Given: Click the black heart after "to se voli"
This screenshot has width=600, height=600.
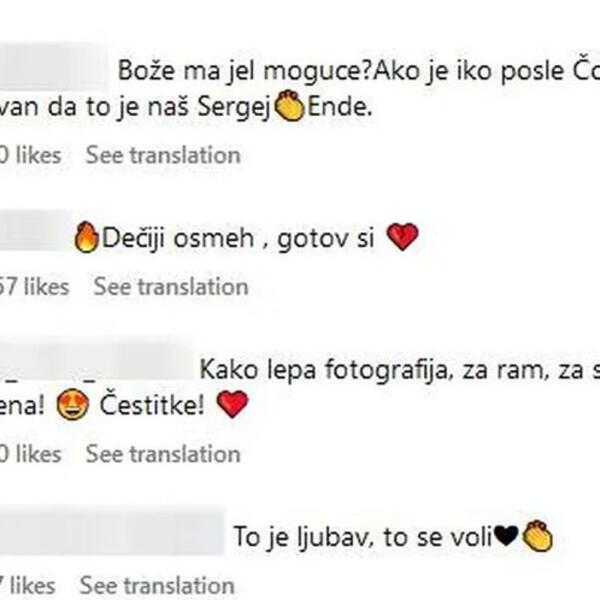Looking at the screenshot, I should (507, 537).
